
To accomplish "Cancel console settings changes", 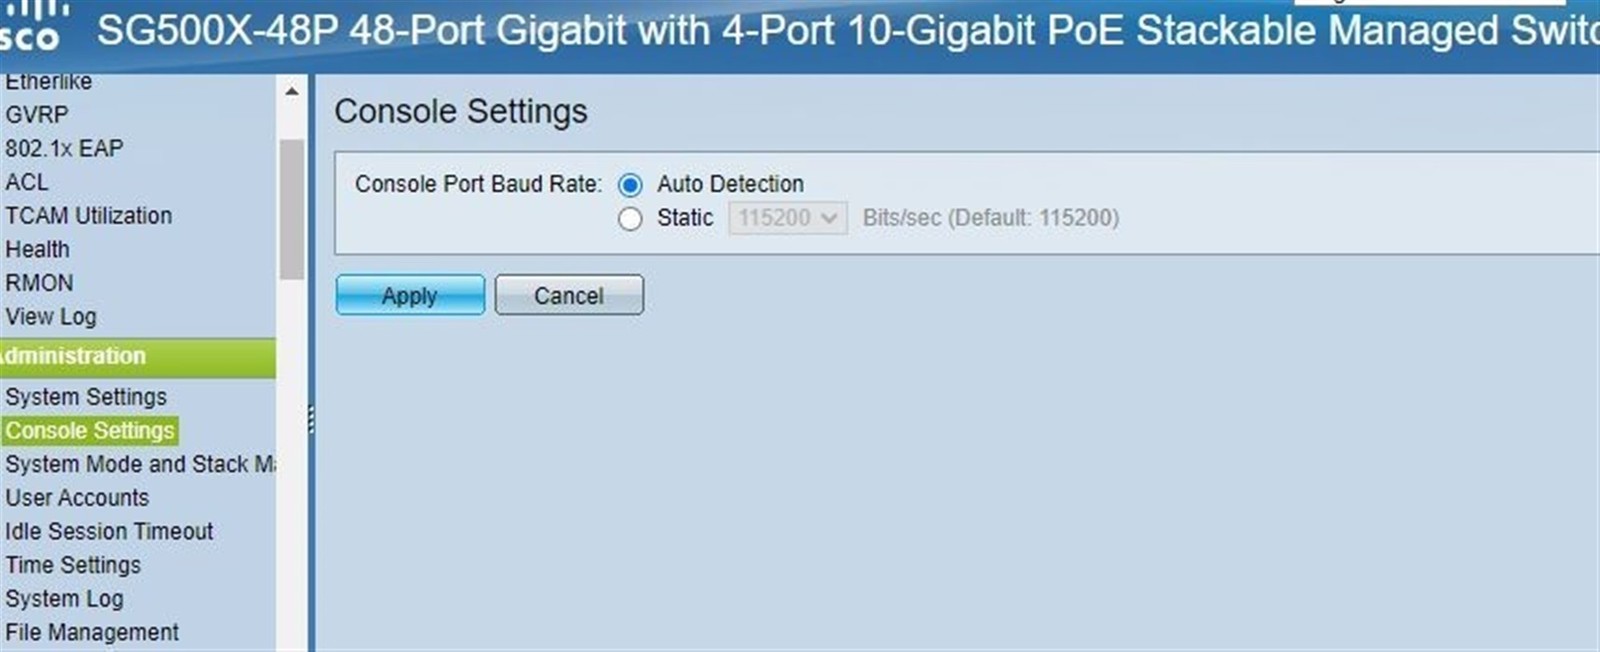I will pos(569,295).
